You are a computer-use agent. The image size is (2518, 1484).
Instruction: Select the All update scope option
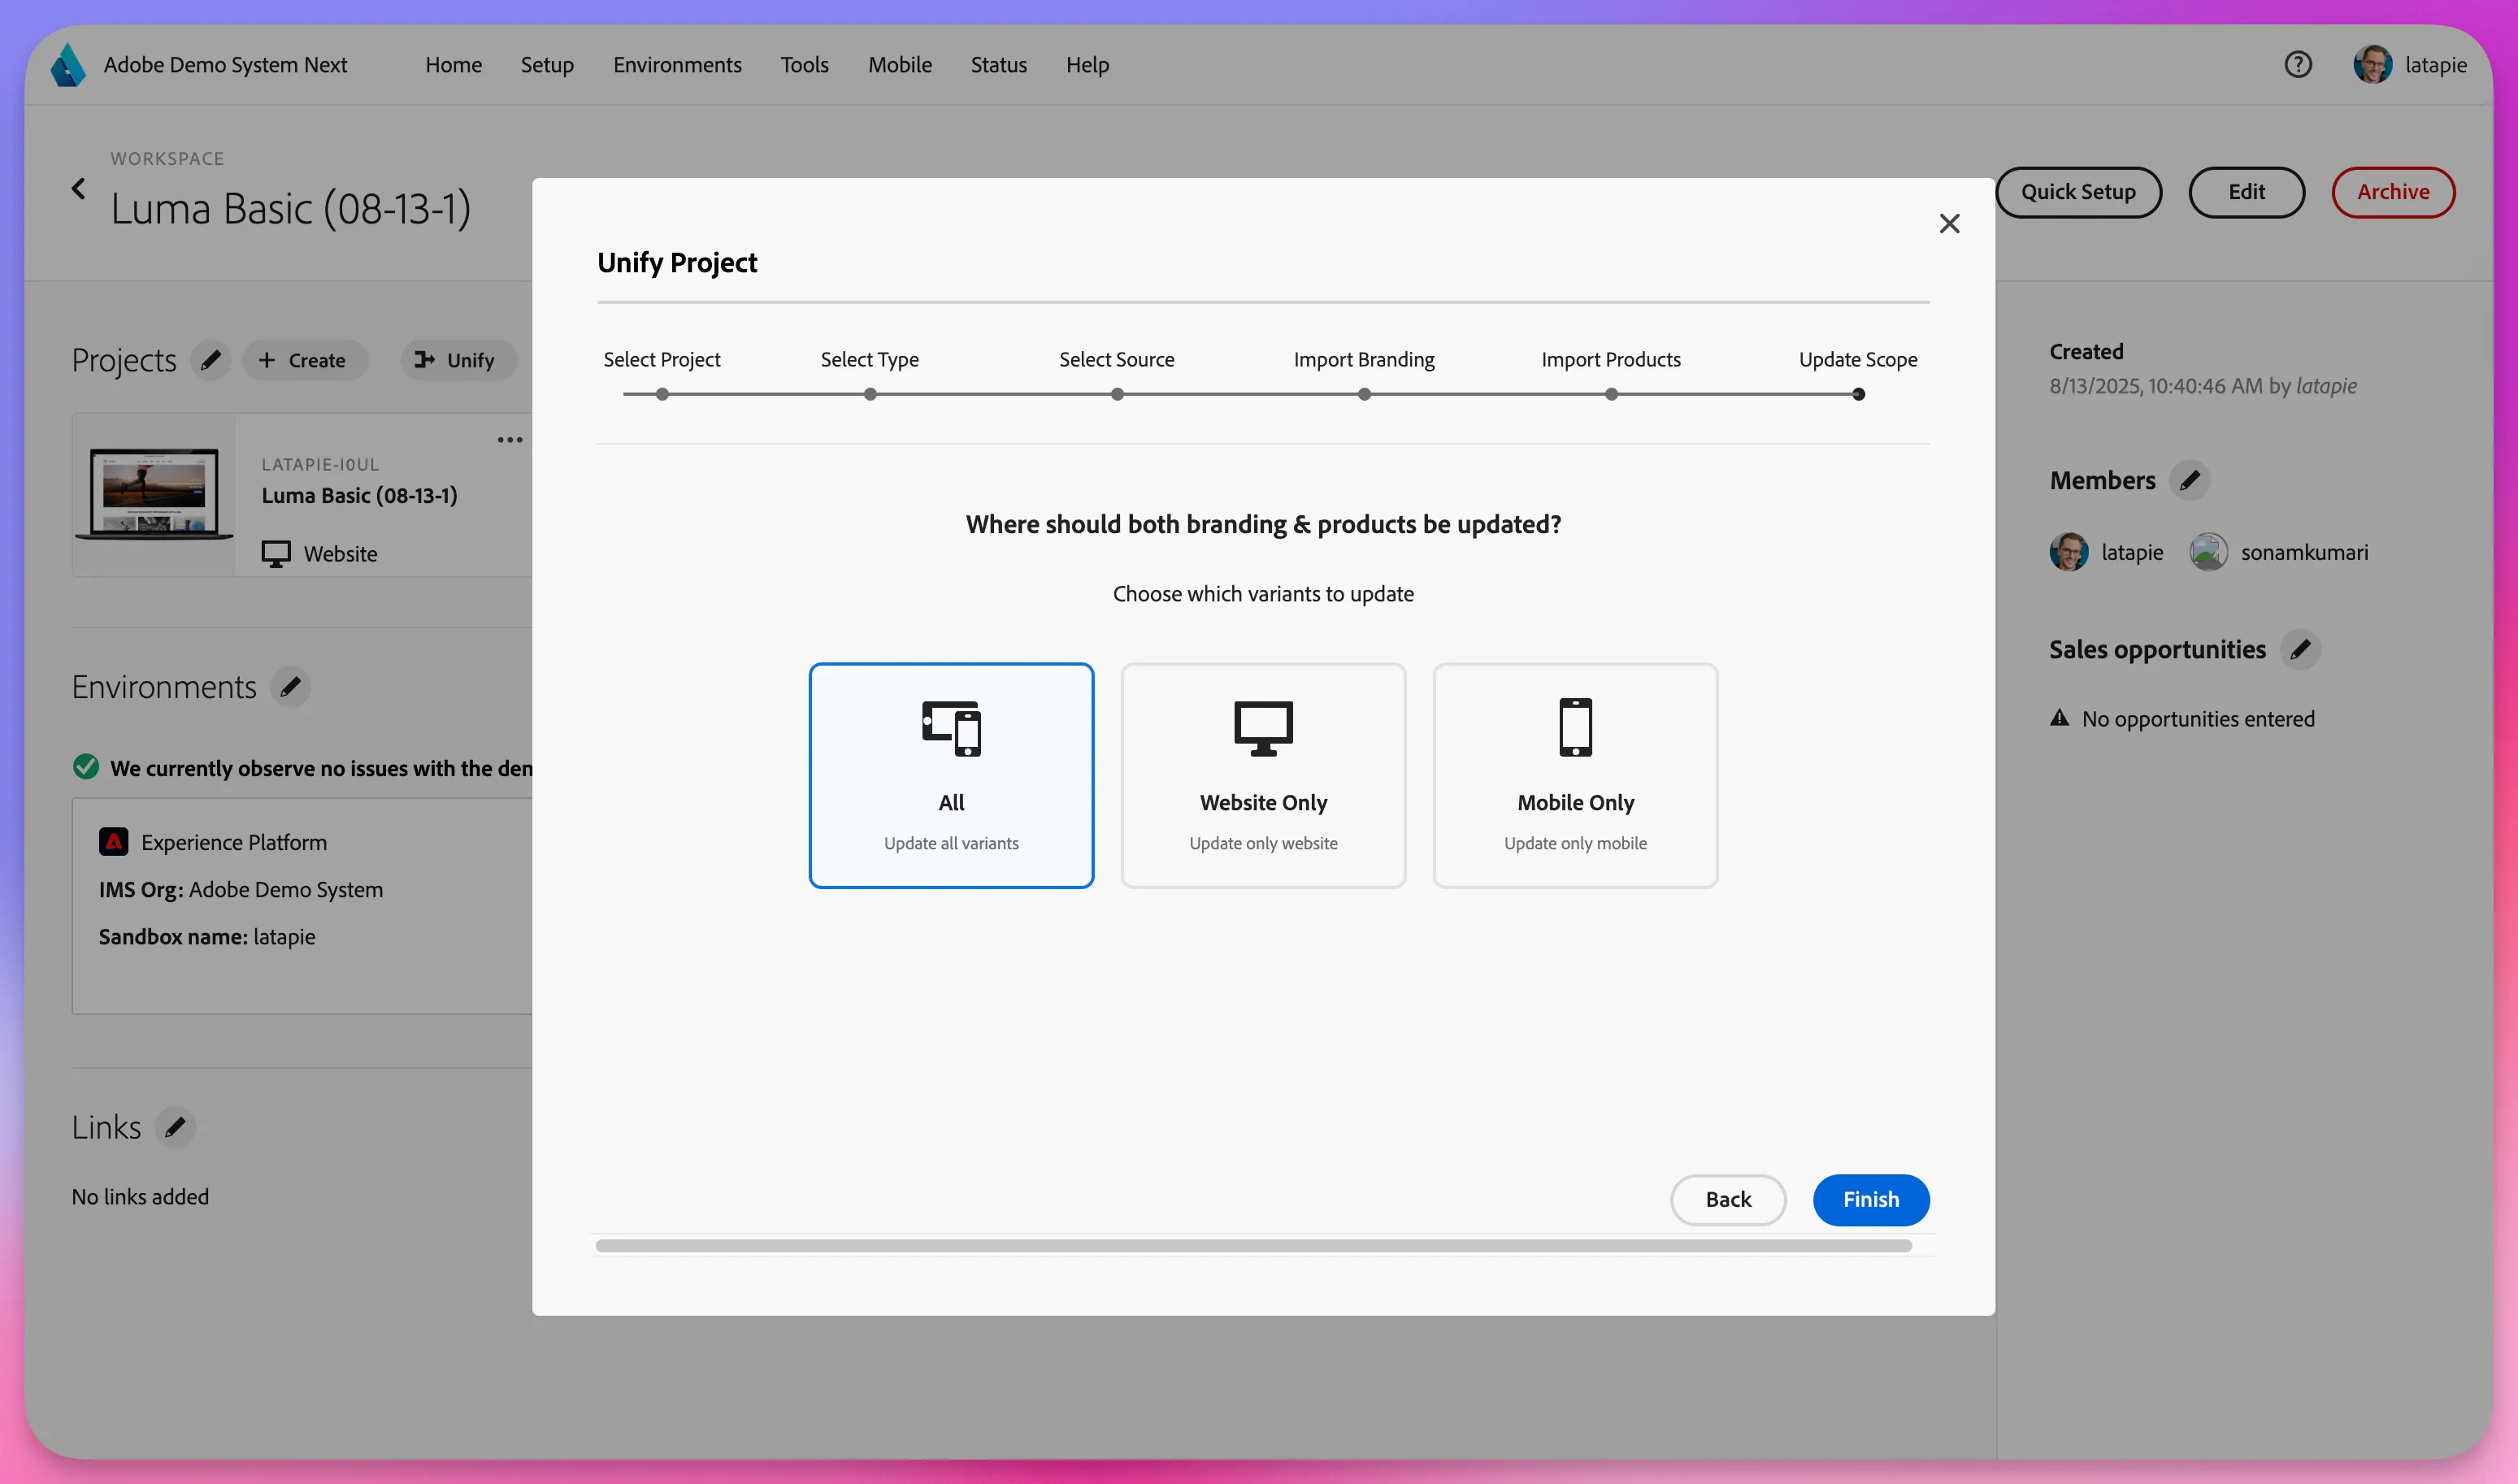(x=951, y=775)
